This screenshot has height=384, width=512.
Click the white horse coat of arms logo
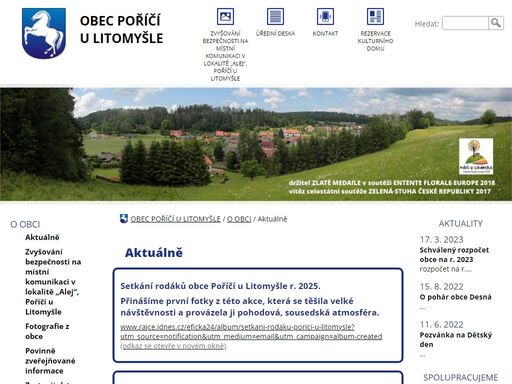click(x=44, y=33)
